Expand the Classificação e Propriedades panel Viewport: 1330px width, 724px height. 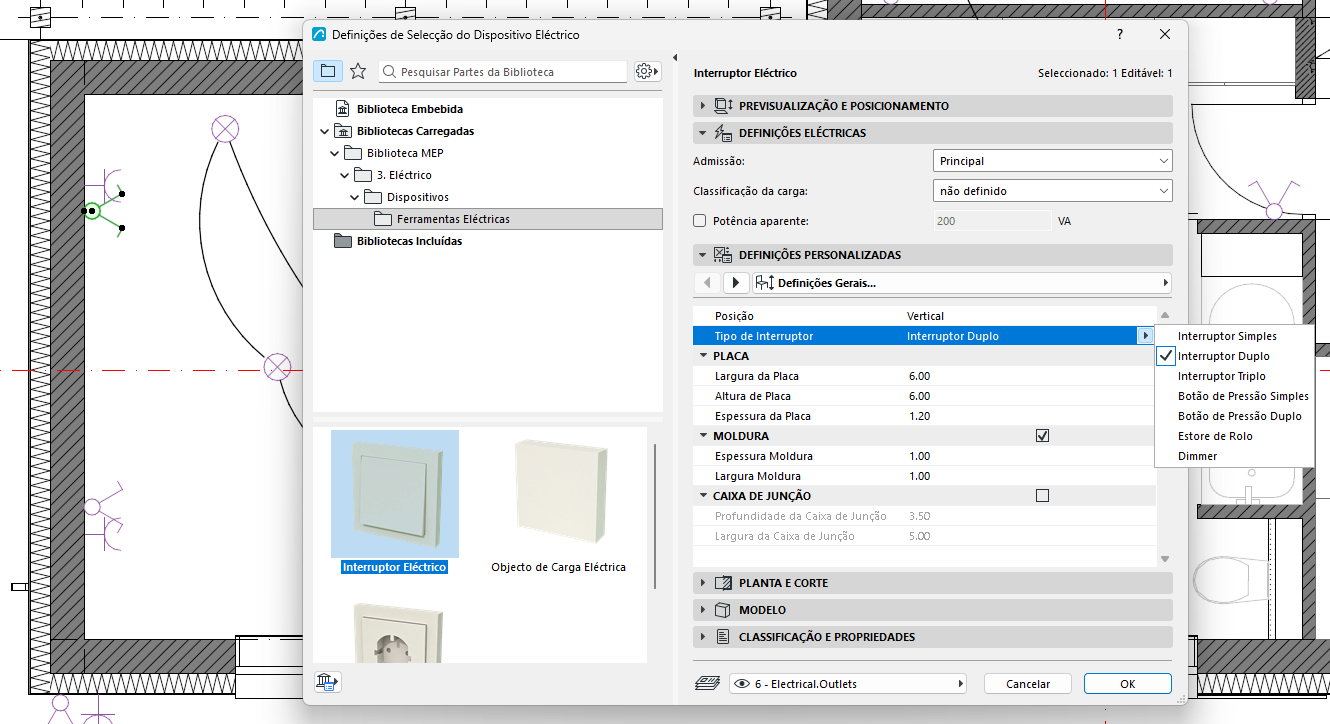pyautogui.click(x=932, y=637)
